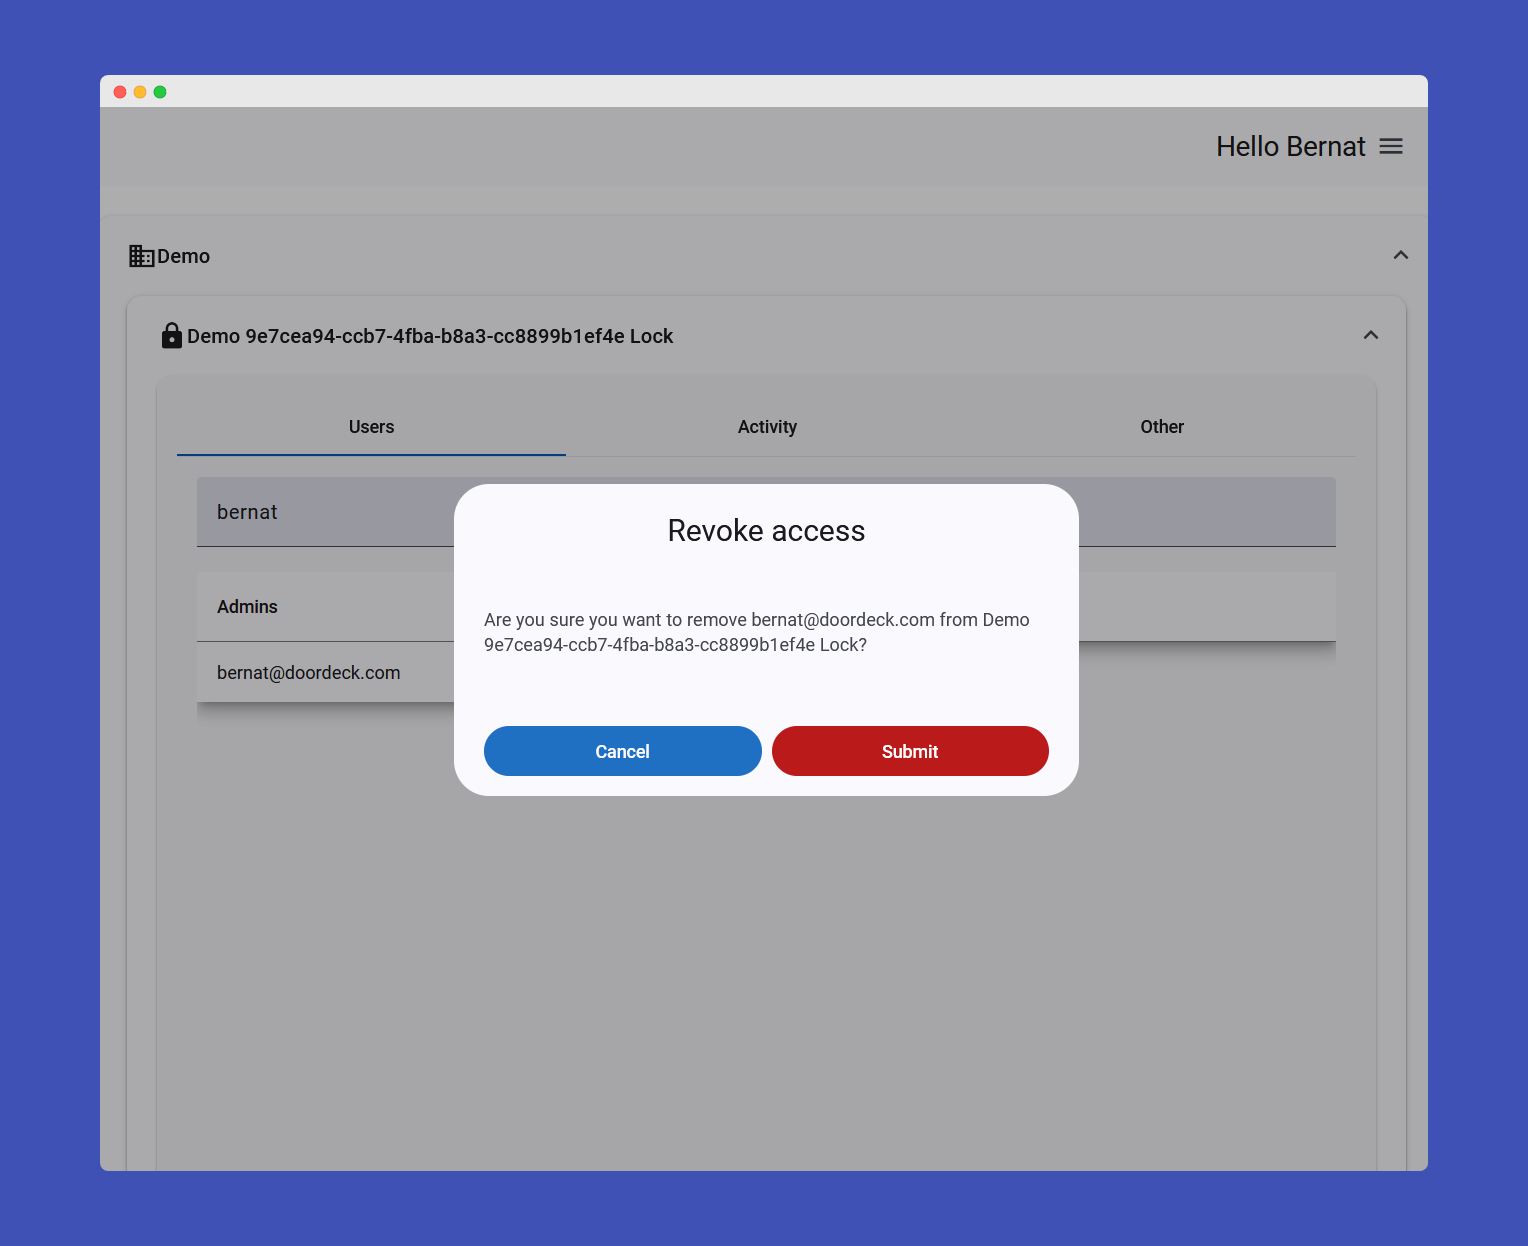Close the window with the red button
This screenshot has width=1528, height=1246.
120,92
